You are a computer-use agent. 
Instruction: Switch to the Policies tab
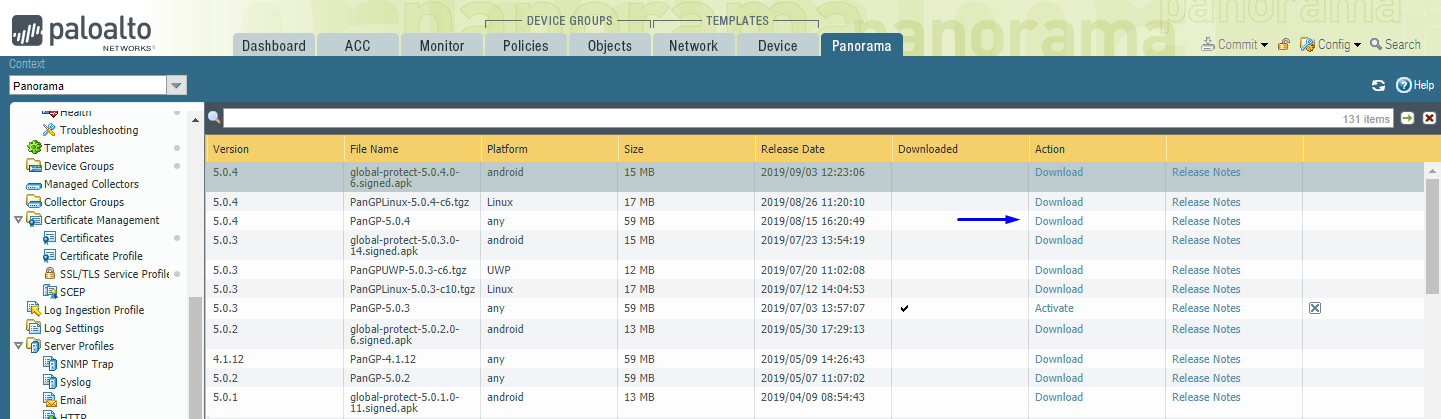[x=525, y=46]
